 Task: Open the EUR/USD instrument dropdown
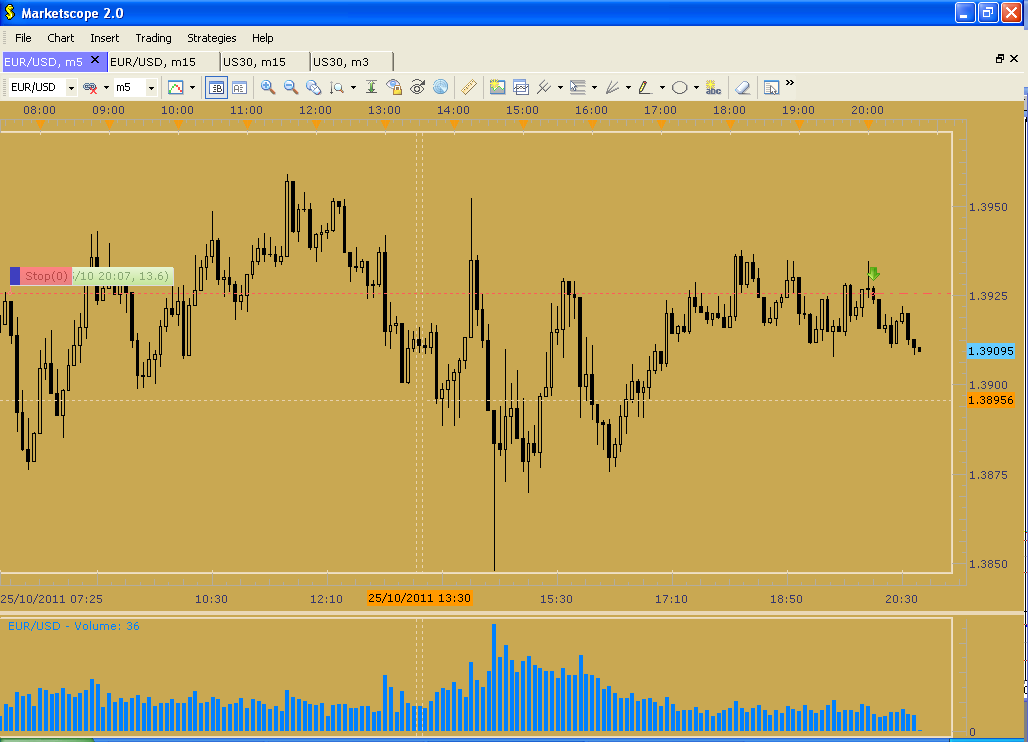pos(71,87)
